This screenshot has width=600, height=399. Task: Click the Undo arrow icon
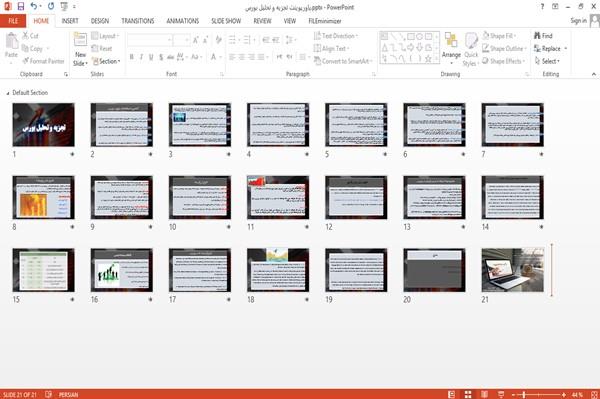coord(34,7)
